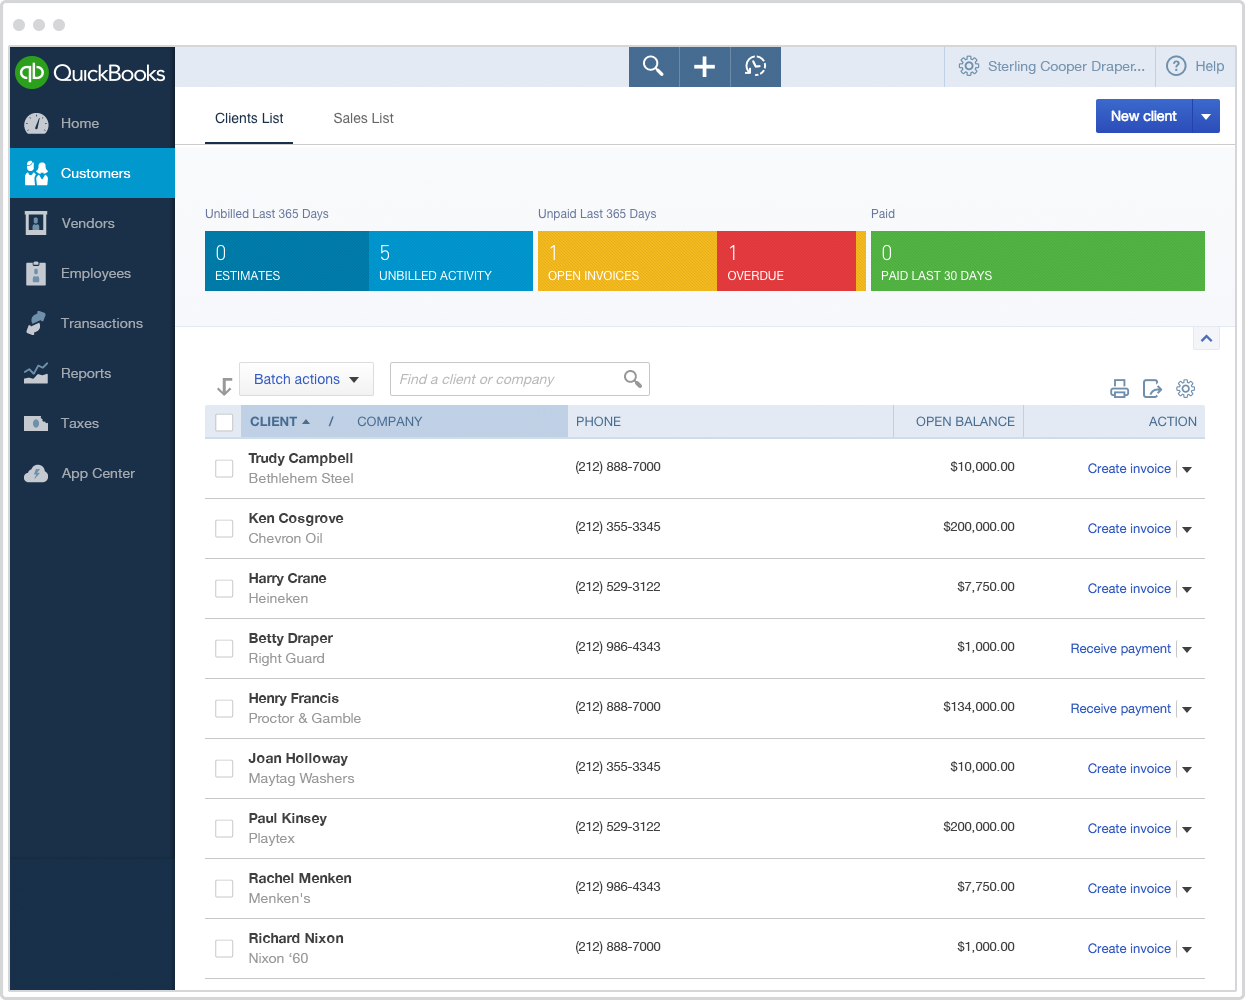Open Vendors in the sidebar menu

92,223
